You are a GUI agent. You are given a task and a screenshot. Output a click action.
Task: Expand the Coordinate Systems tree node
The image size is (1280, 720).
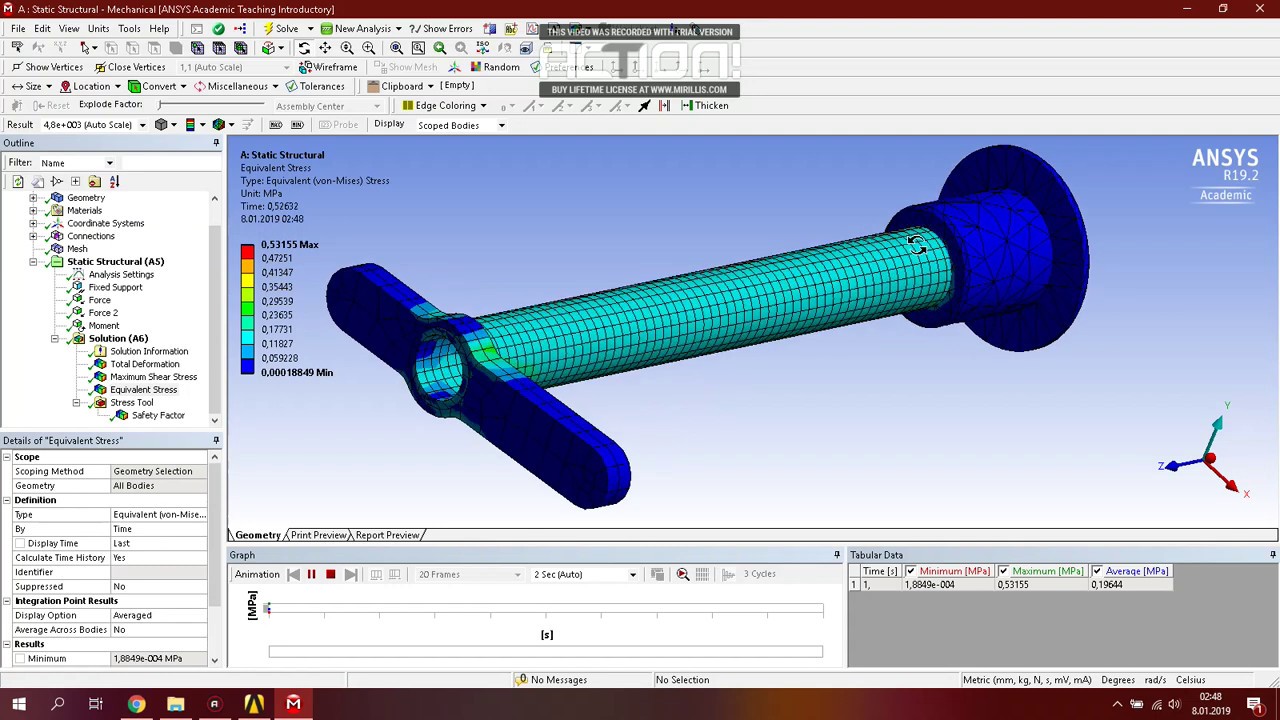tap(33, 223)
